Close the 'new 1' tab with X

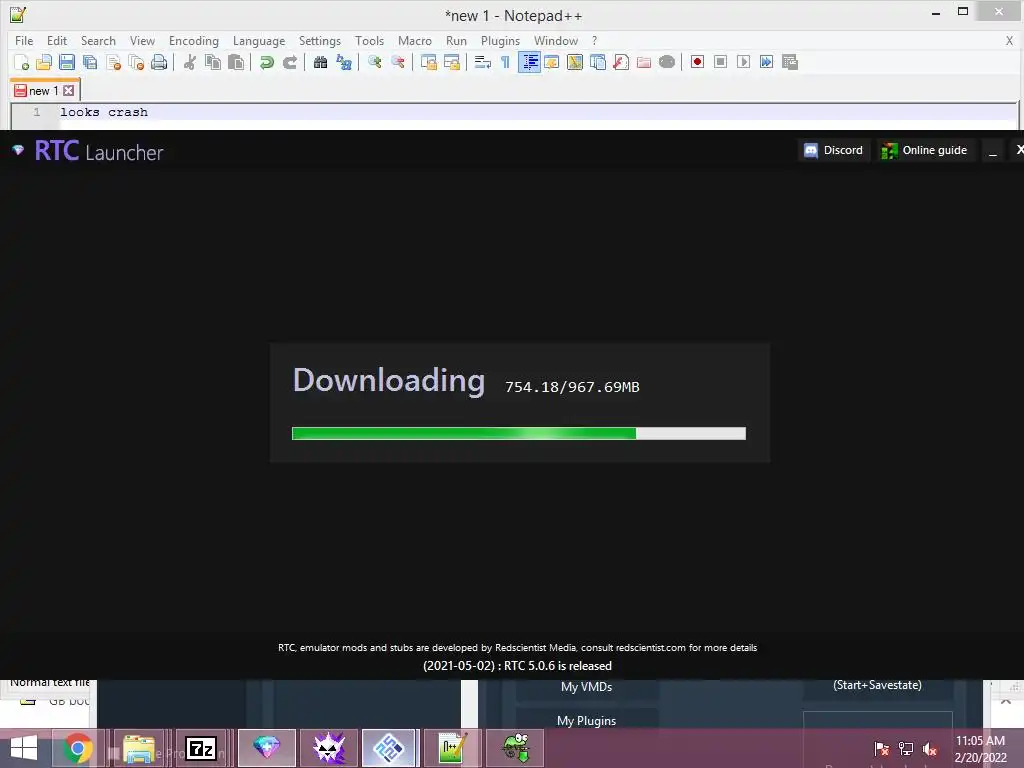pyautogui.click(x=69, y=91)
